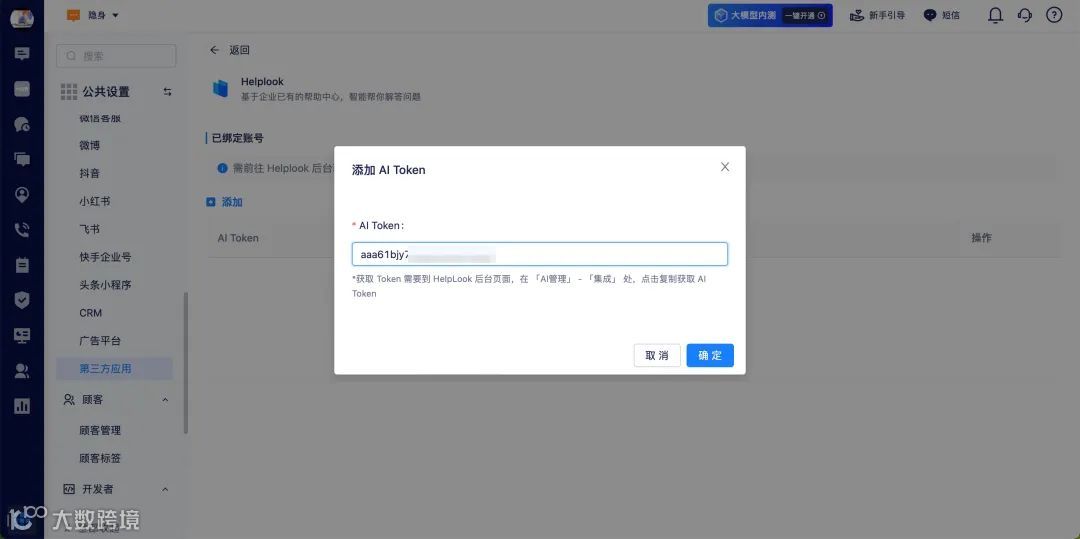Select 顾客标签 menu item
This screenshot has width=1080, height=539.
coord(100,458)
